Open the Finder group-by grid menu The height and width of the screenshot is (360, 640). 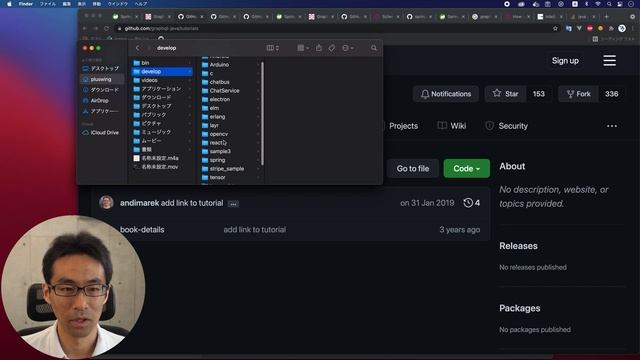coord(303,48)
